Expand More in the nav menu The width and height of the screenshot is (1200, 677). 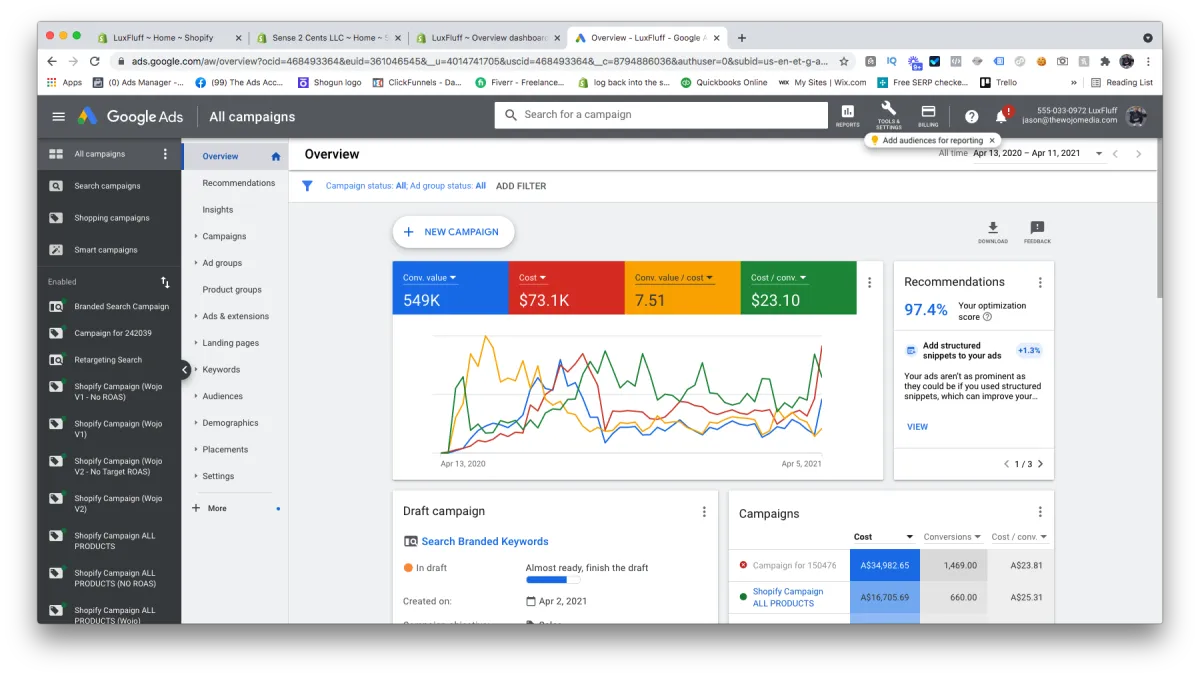(210, 509)
